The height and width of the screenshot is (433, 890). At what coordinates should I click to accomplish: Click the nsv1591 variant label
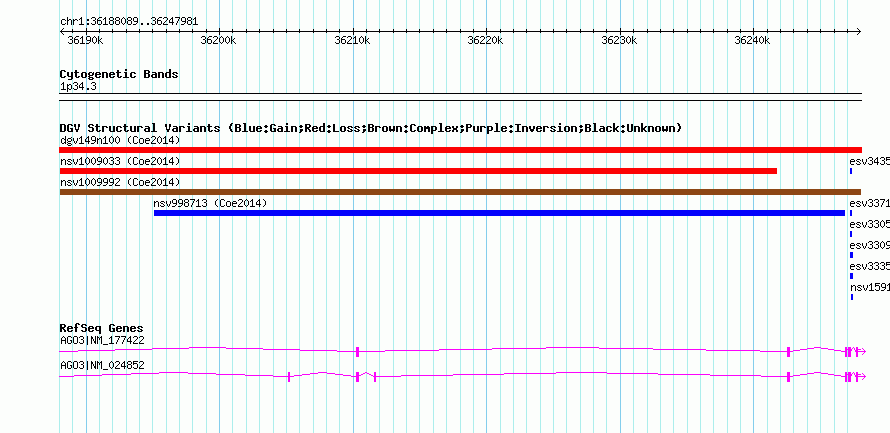pos(870,287)
